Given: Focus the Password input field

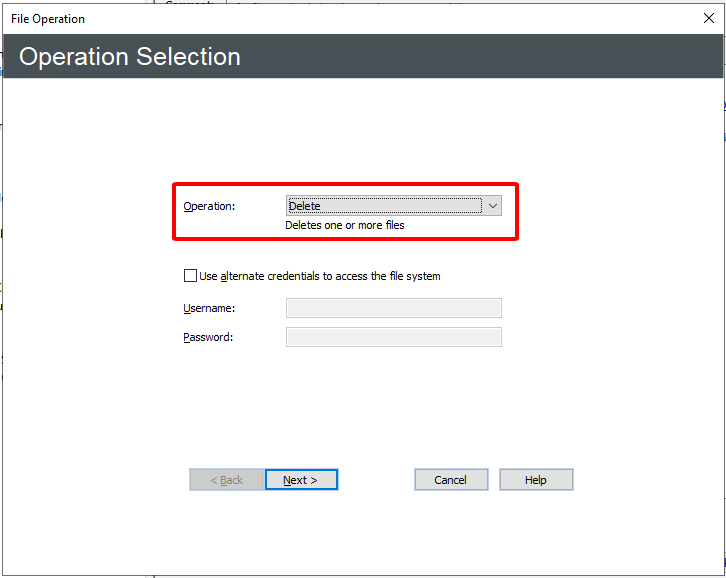Looking at the screenshot, I should point(394,337).
